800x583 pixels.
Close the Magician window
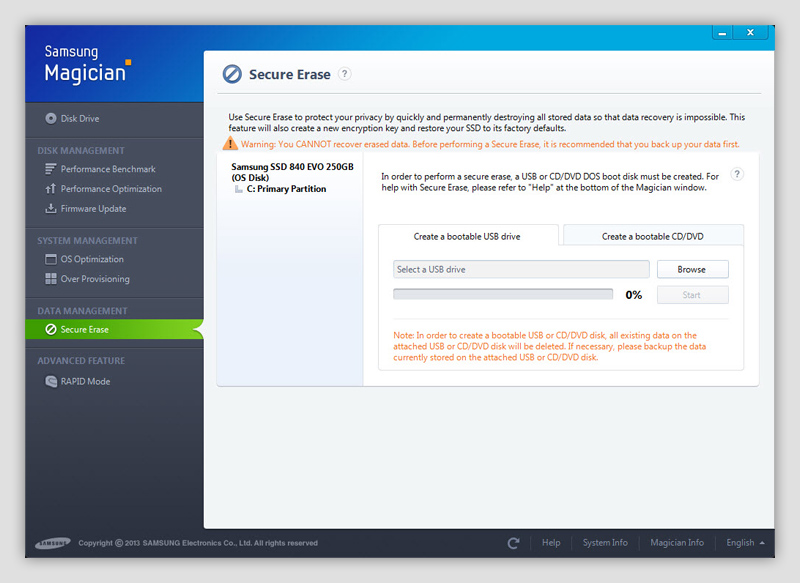tap(750, 33)
